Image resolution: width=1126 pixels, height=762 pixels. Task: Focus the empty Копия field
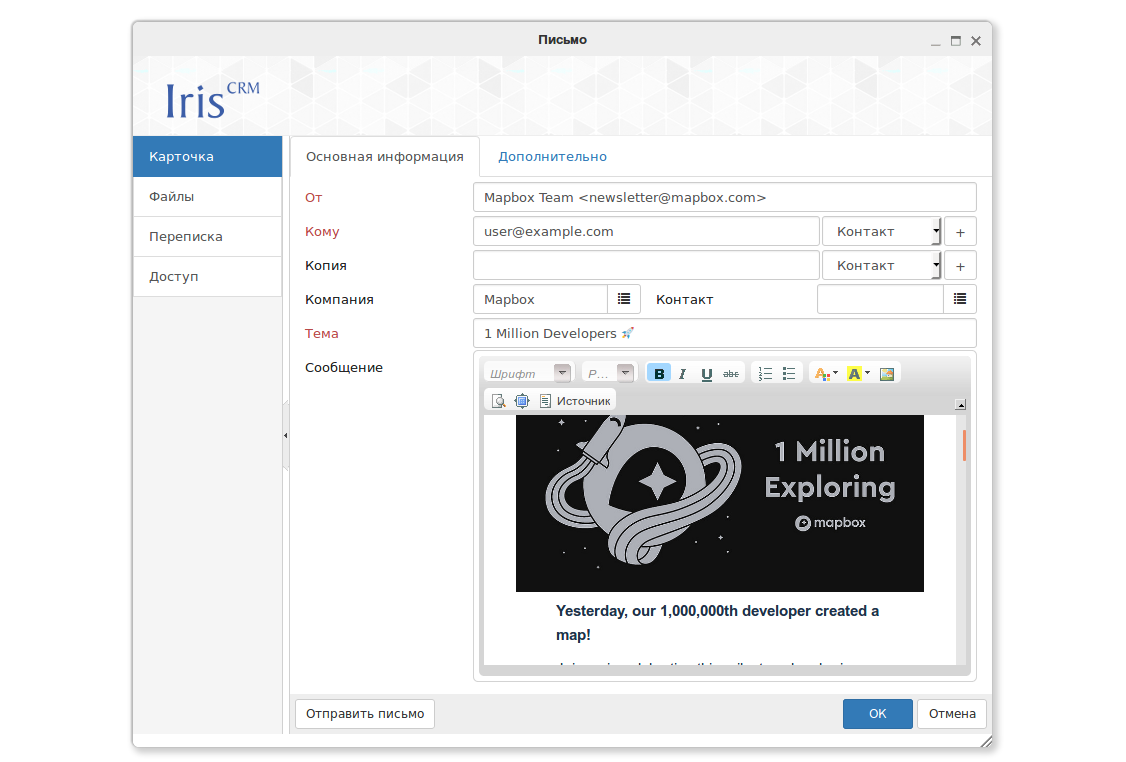646,266
